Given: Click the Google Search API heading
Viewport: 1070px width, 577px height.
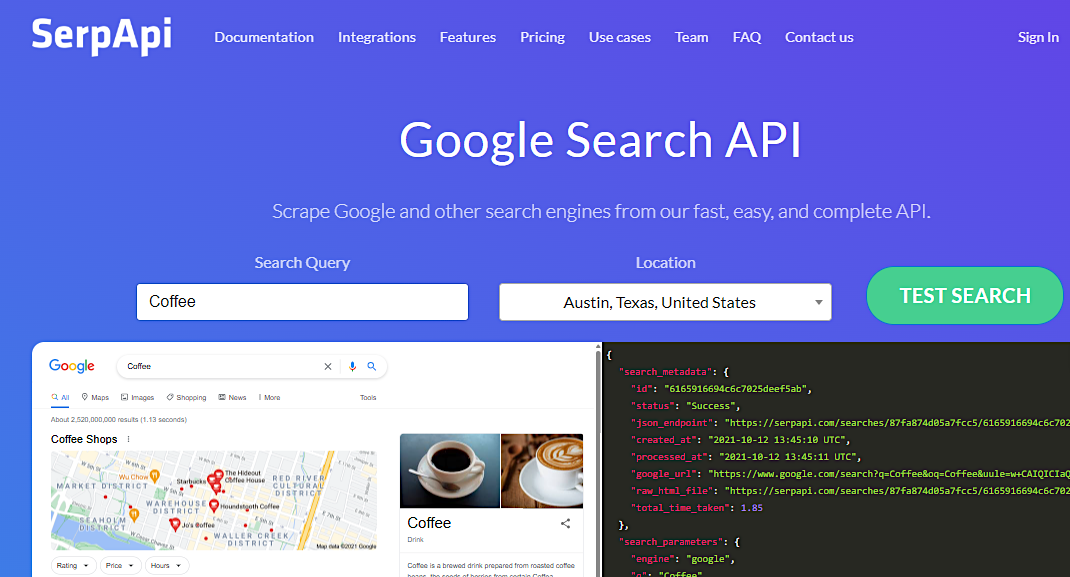Looking at the screenshot, I should [600, 140].
